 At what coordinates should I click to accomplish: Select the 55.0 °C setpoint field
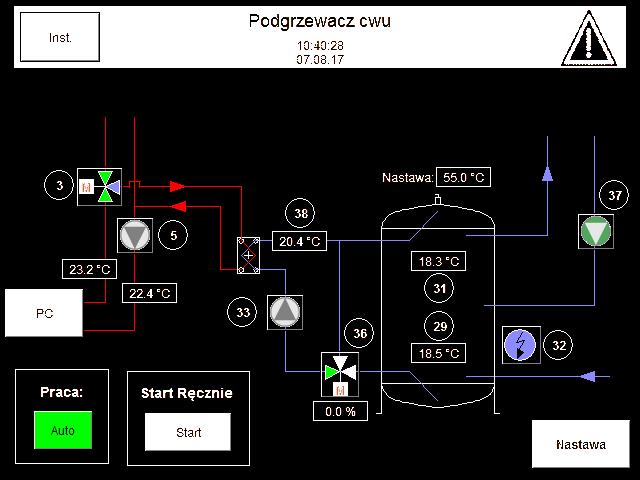pos(463,178)
